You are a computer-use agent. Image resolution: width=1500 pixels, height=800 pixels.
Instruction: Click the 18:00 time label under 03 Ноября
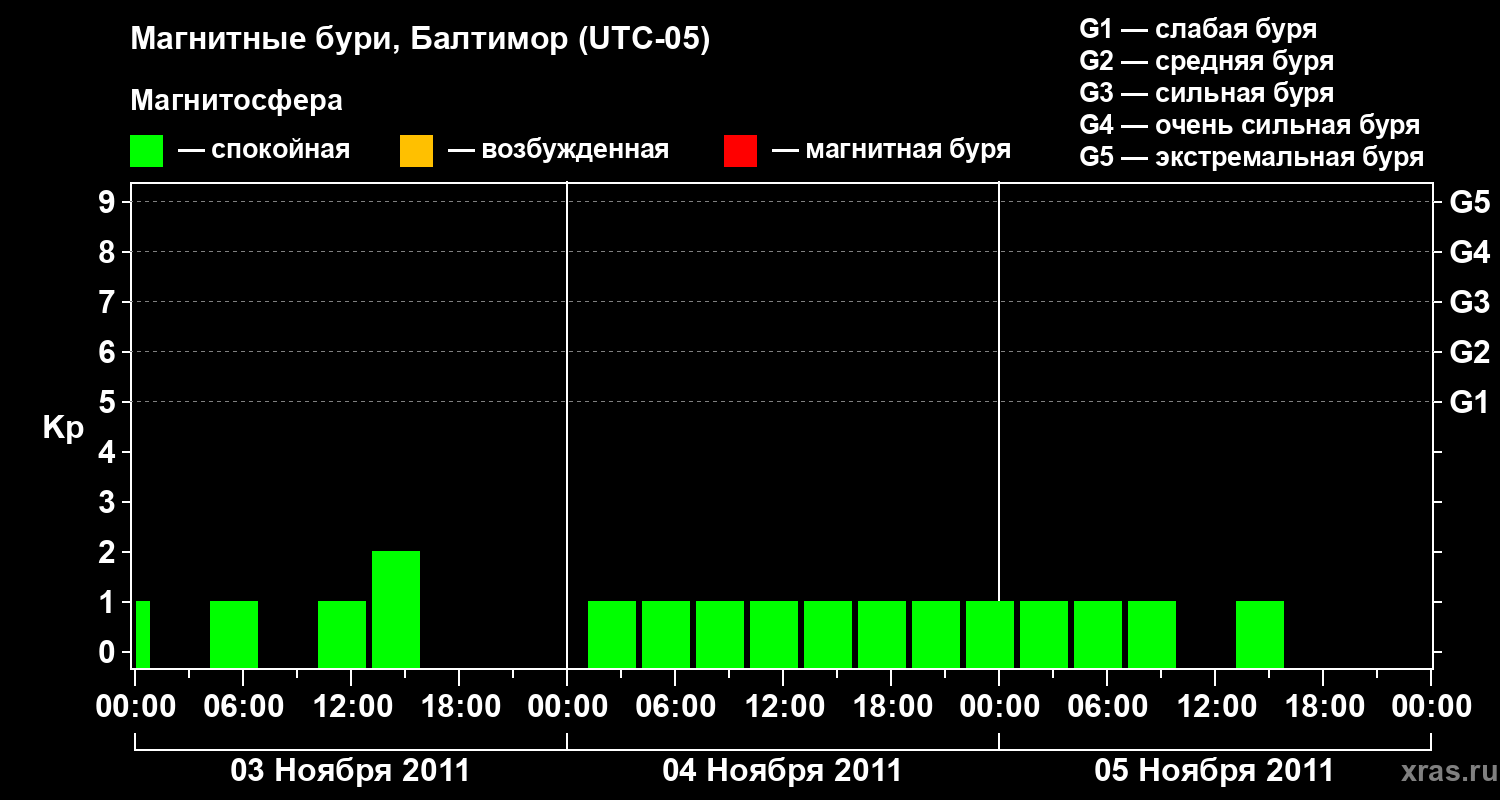[x=459, y=707]
